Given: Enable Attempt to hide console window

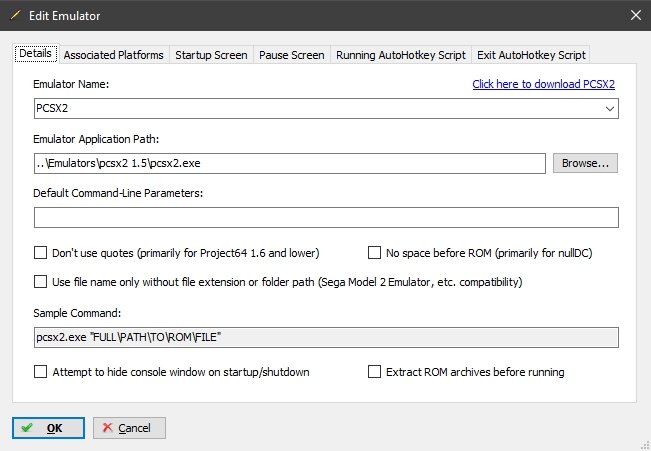Looking at the screenshot, I should pos(40,372).
